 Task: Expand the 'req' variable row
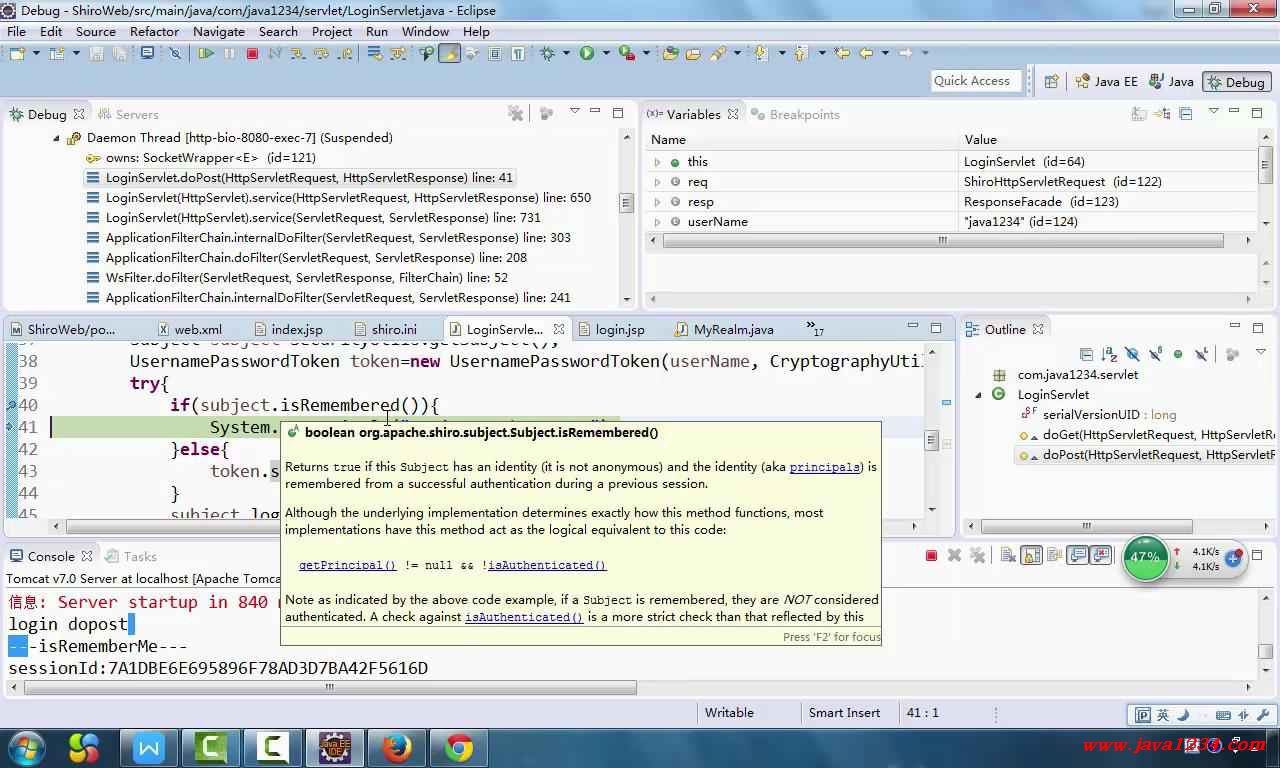(657, 182)
